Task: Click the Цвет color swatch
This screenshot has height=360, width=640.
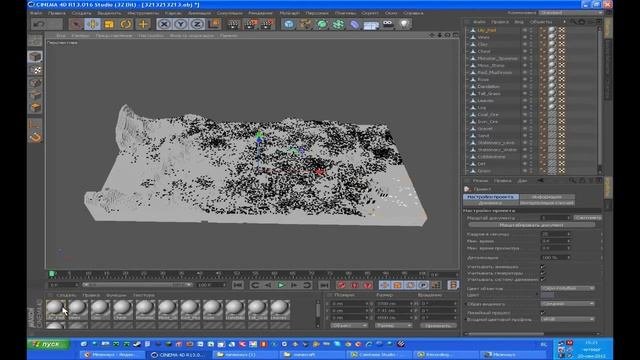Action: click(x=547, y=295)
